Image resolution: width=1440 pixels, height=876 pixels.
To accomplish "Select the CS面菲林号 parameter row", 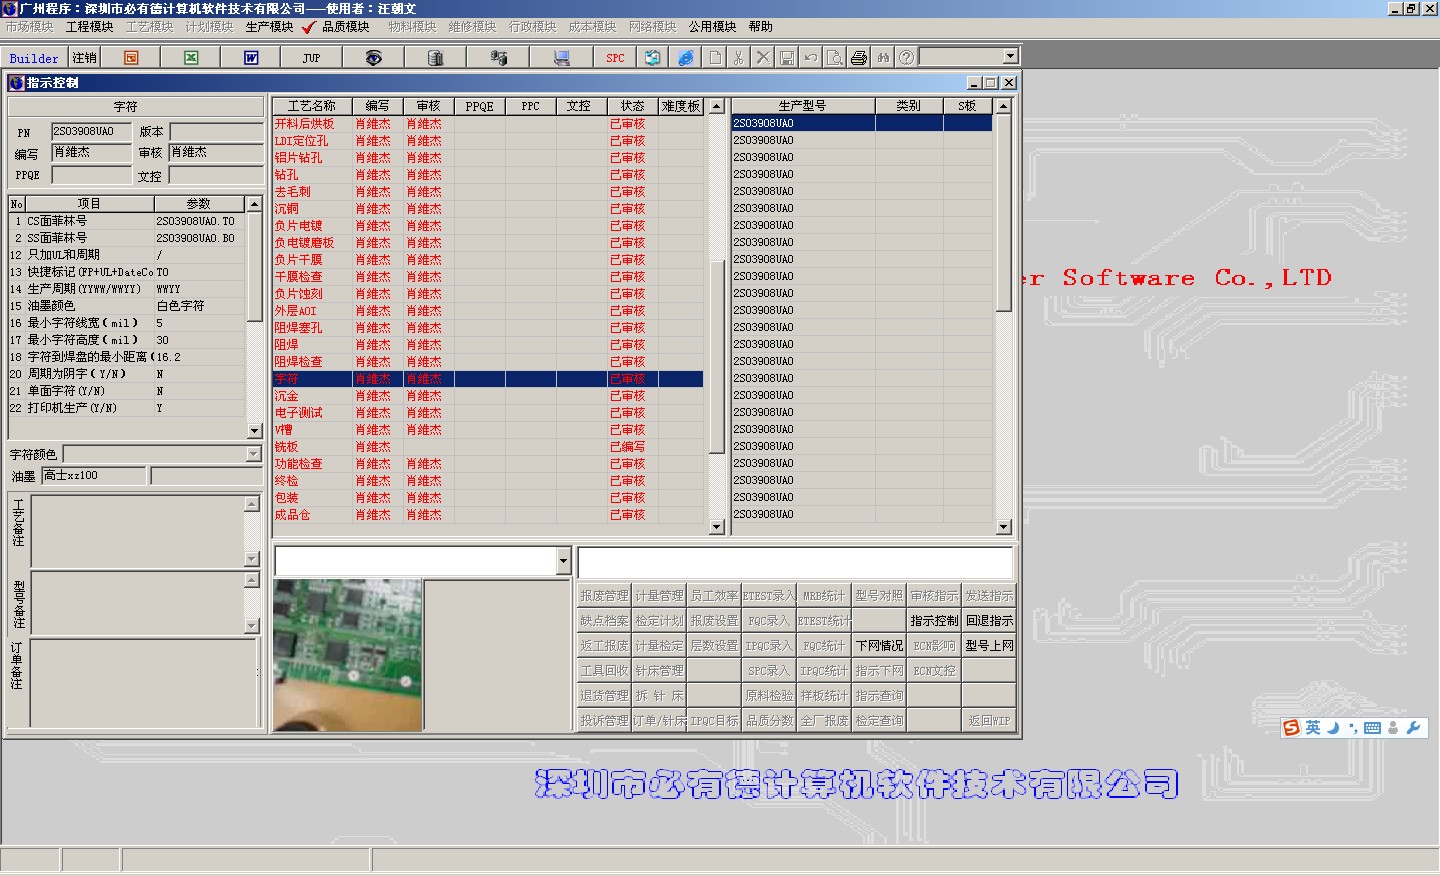I will (x=127, y=221).
